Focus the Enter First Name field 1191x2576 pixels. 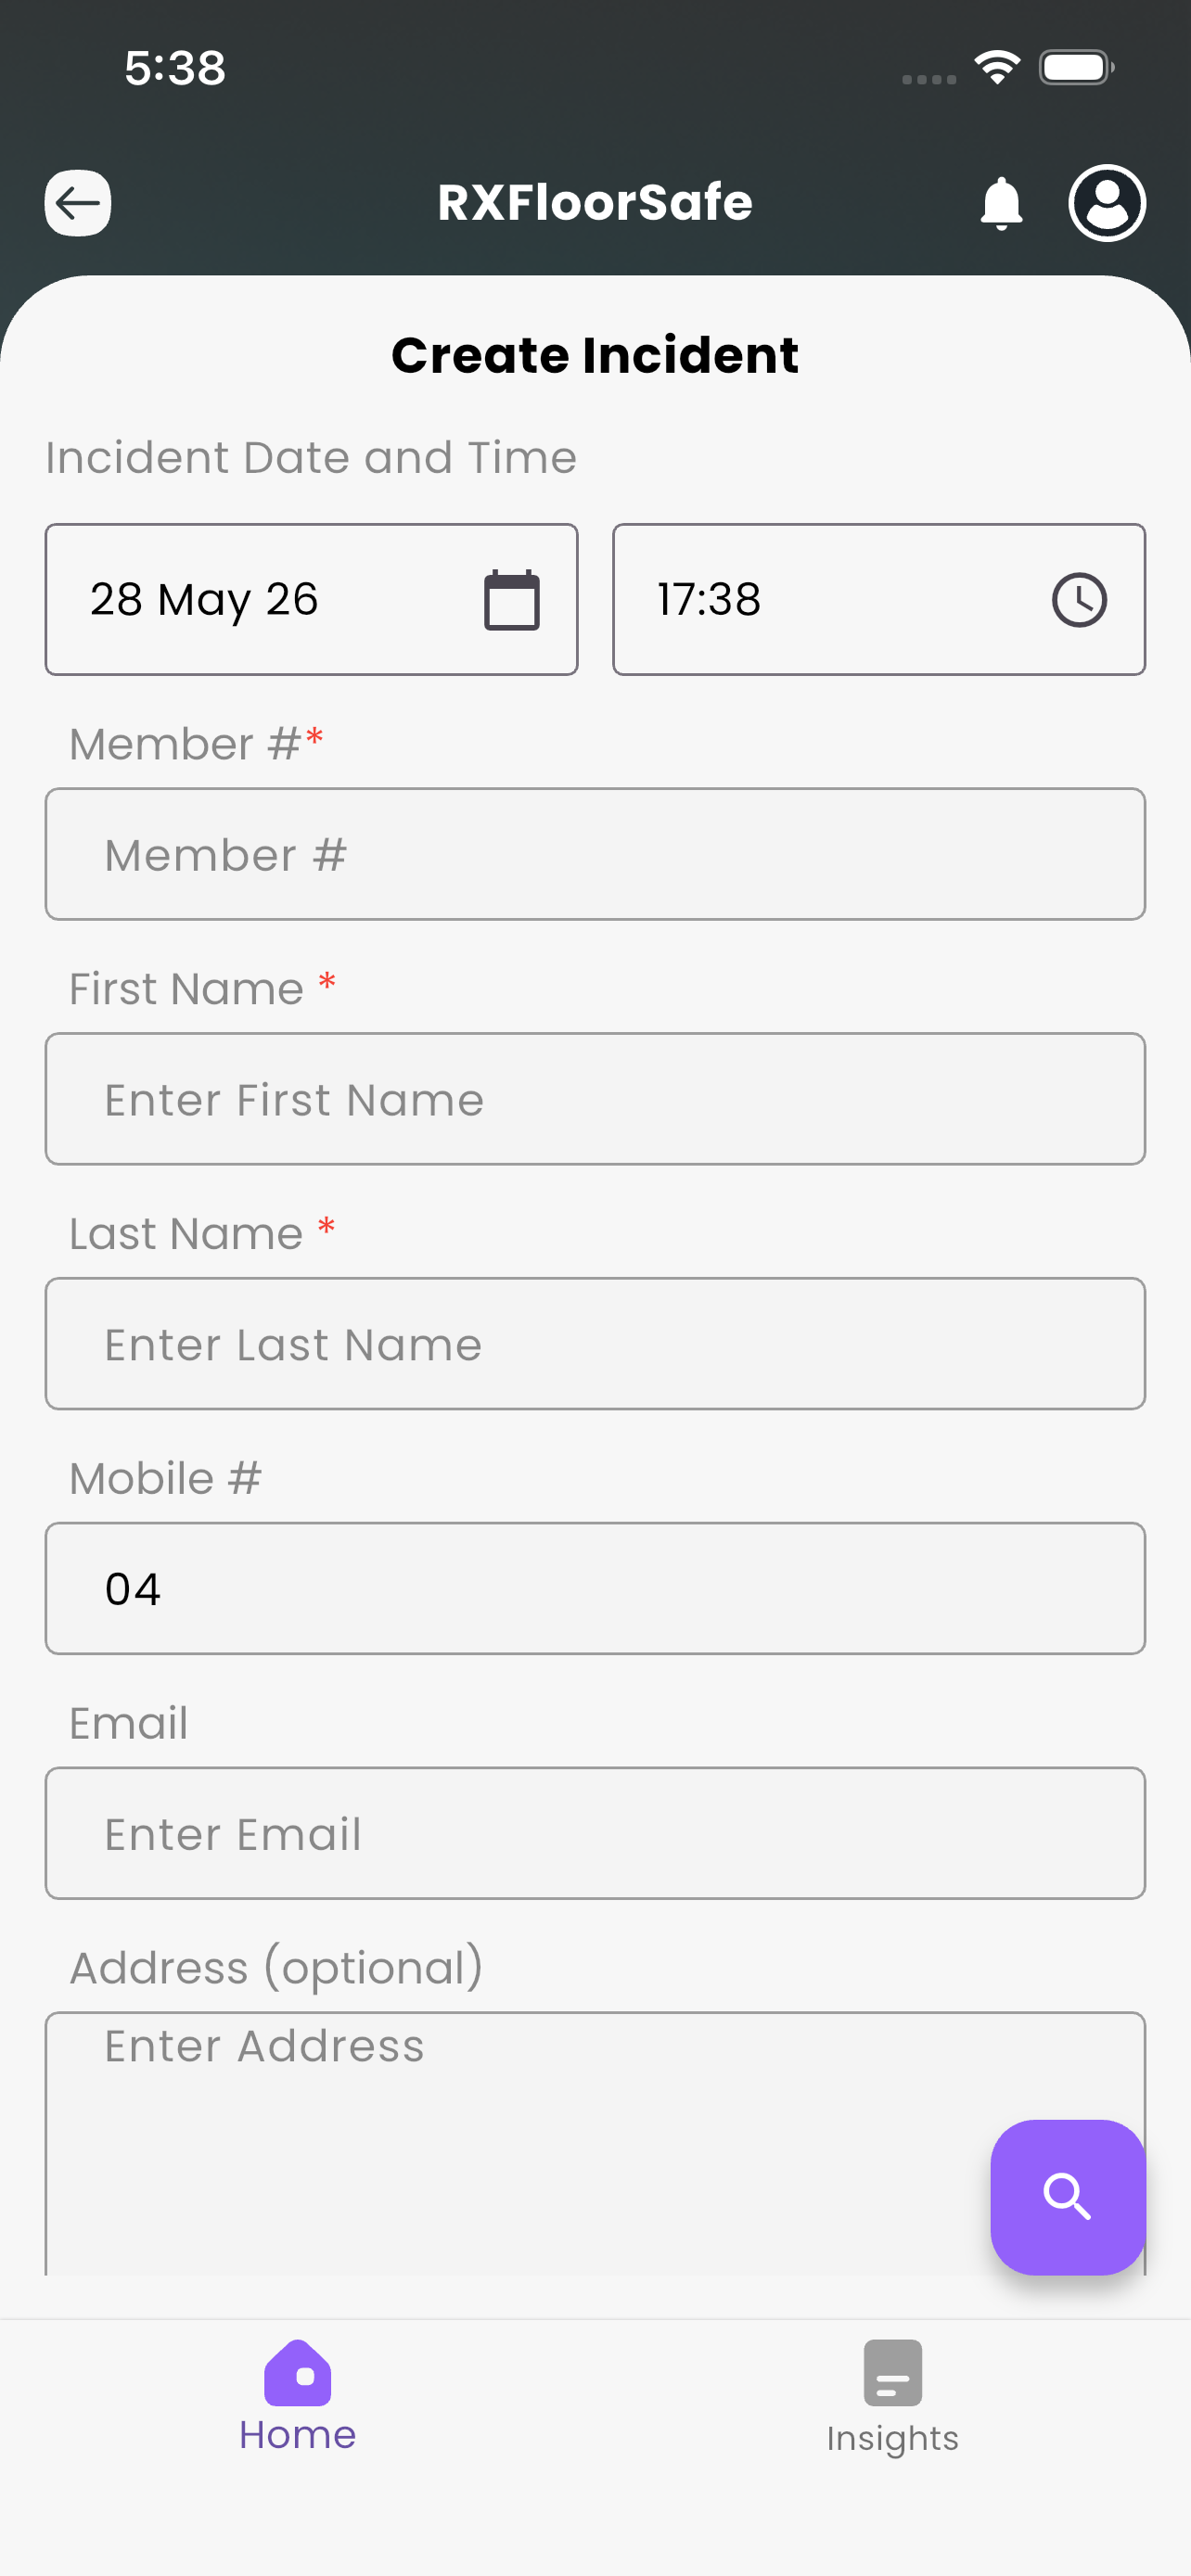click(x=595, y=1099)
